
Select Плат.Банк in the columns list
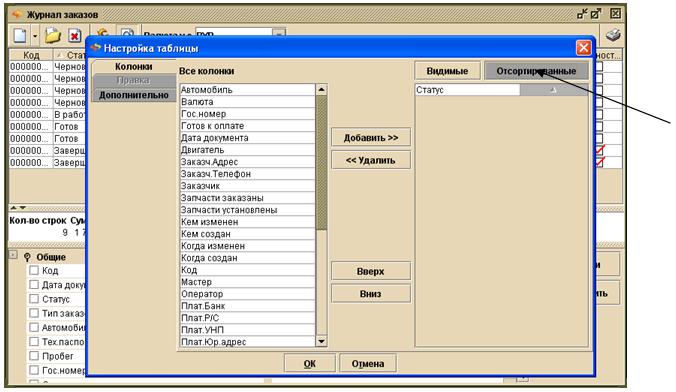247,306
